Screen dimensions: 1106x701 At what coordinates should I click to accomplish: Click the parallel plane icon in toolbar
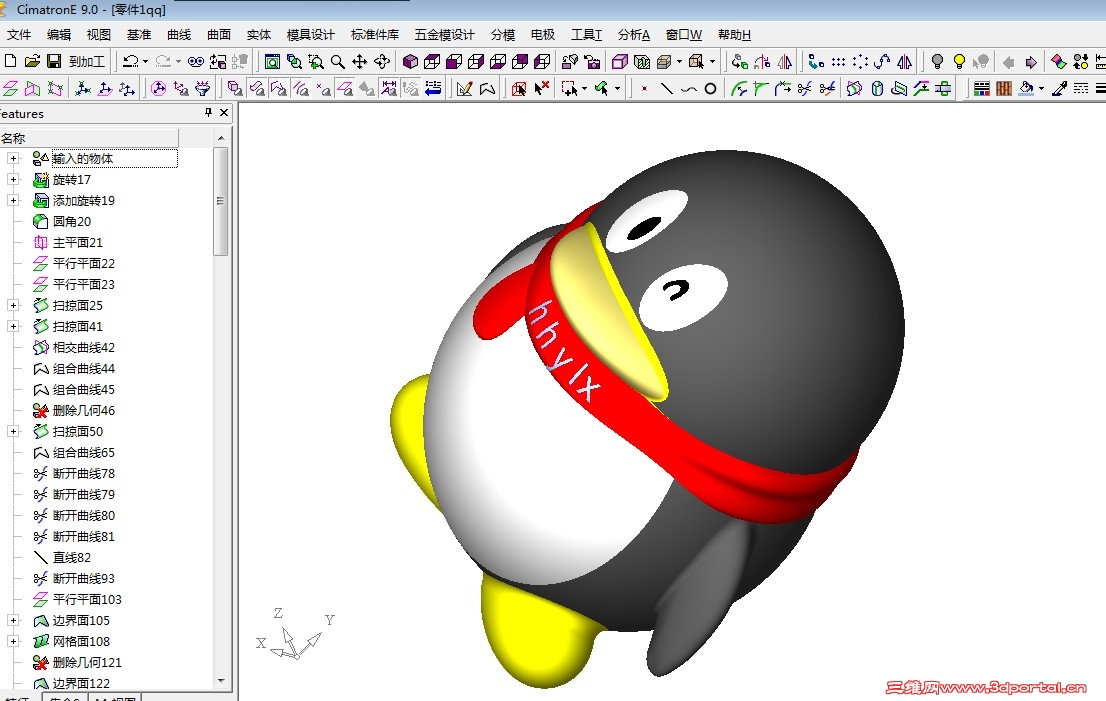click(x=11, y=88)
